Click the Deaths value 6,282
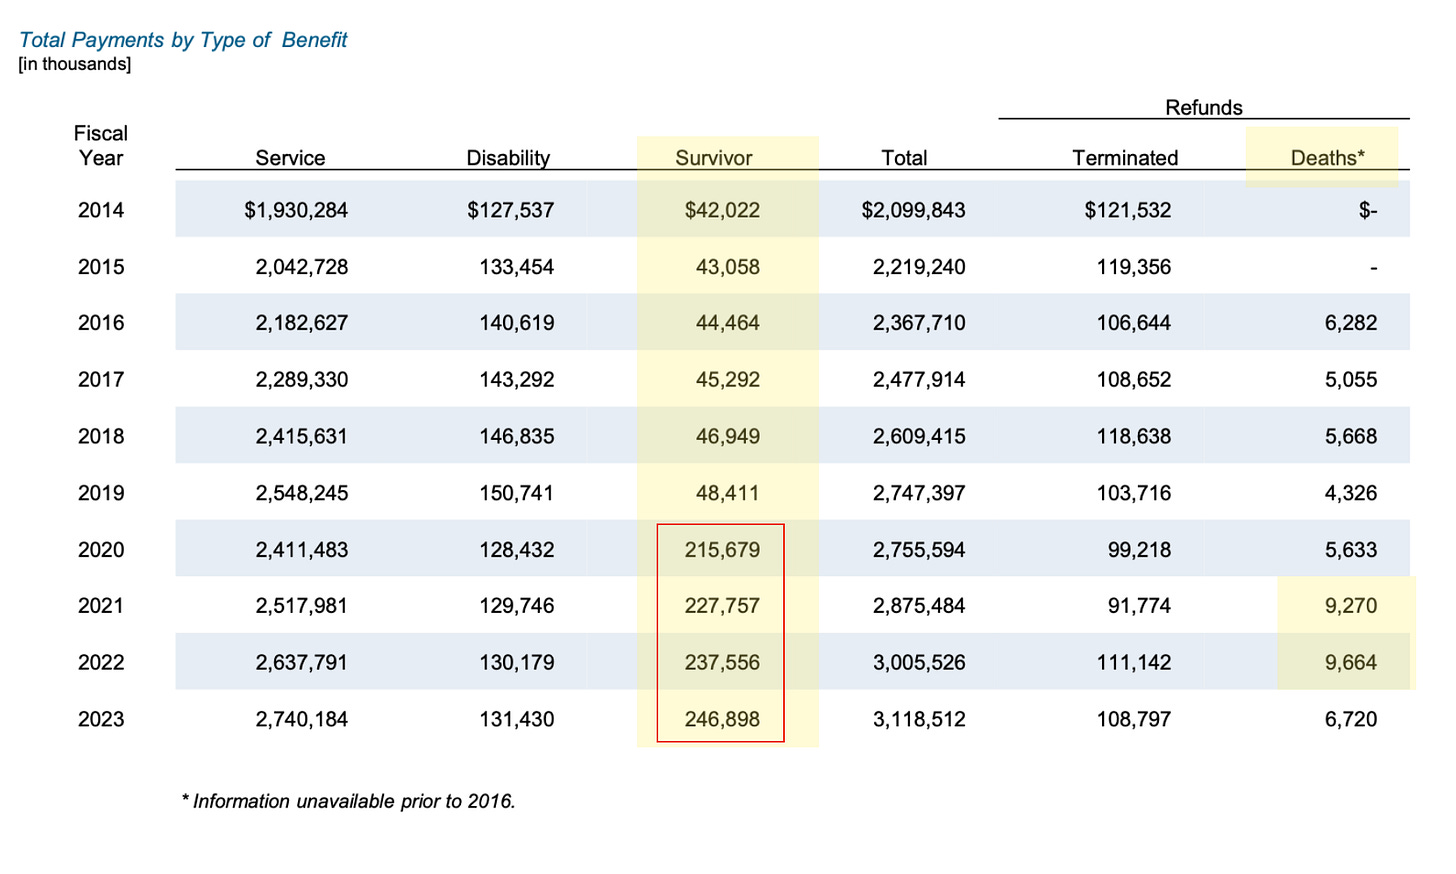The width and height of the screenshot is (1456, 874). pos(1351,323)
